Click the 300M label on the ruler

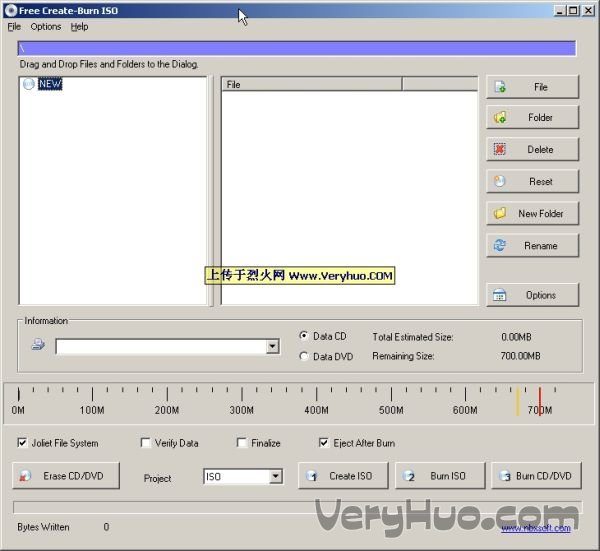coord(241,410)
